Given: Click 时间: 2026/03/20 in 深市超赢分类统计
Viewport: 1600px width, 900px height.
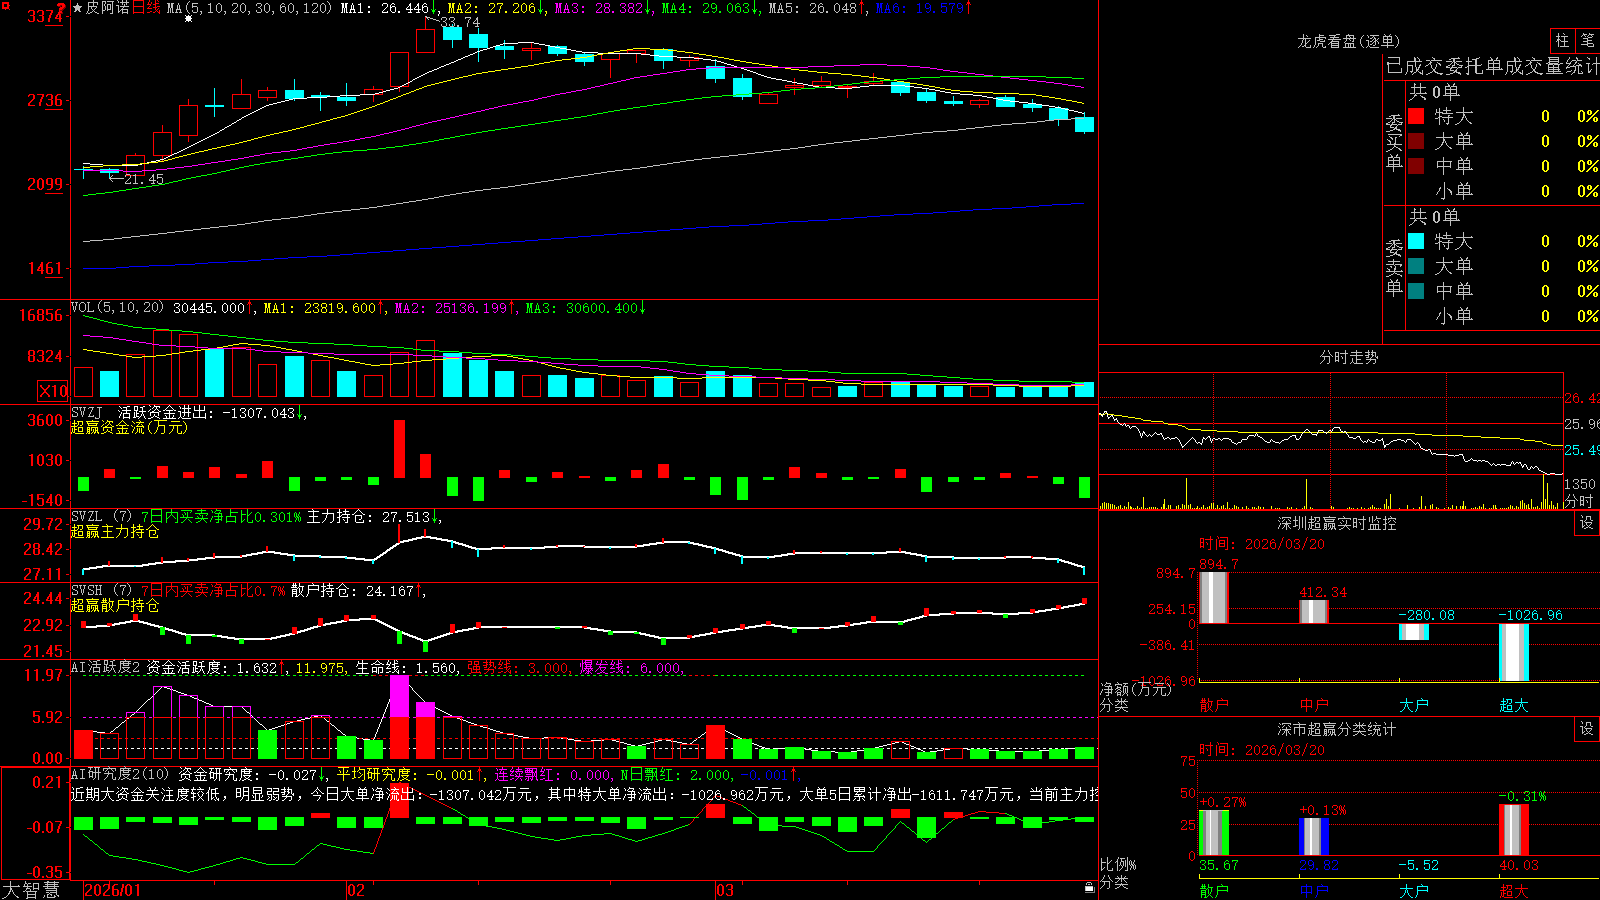Looking at the screenshot, I should (x=1262, y=750).
